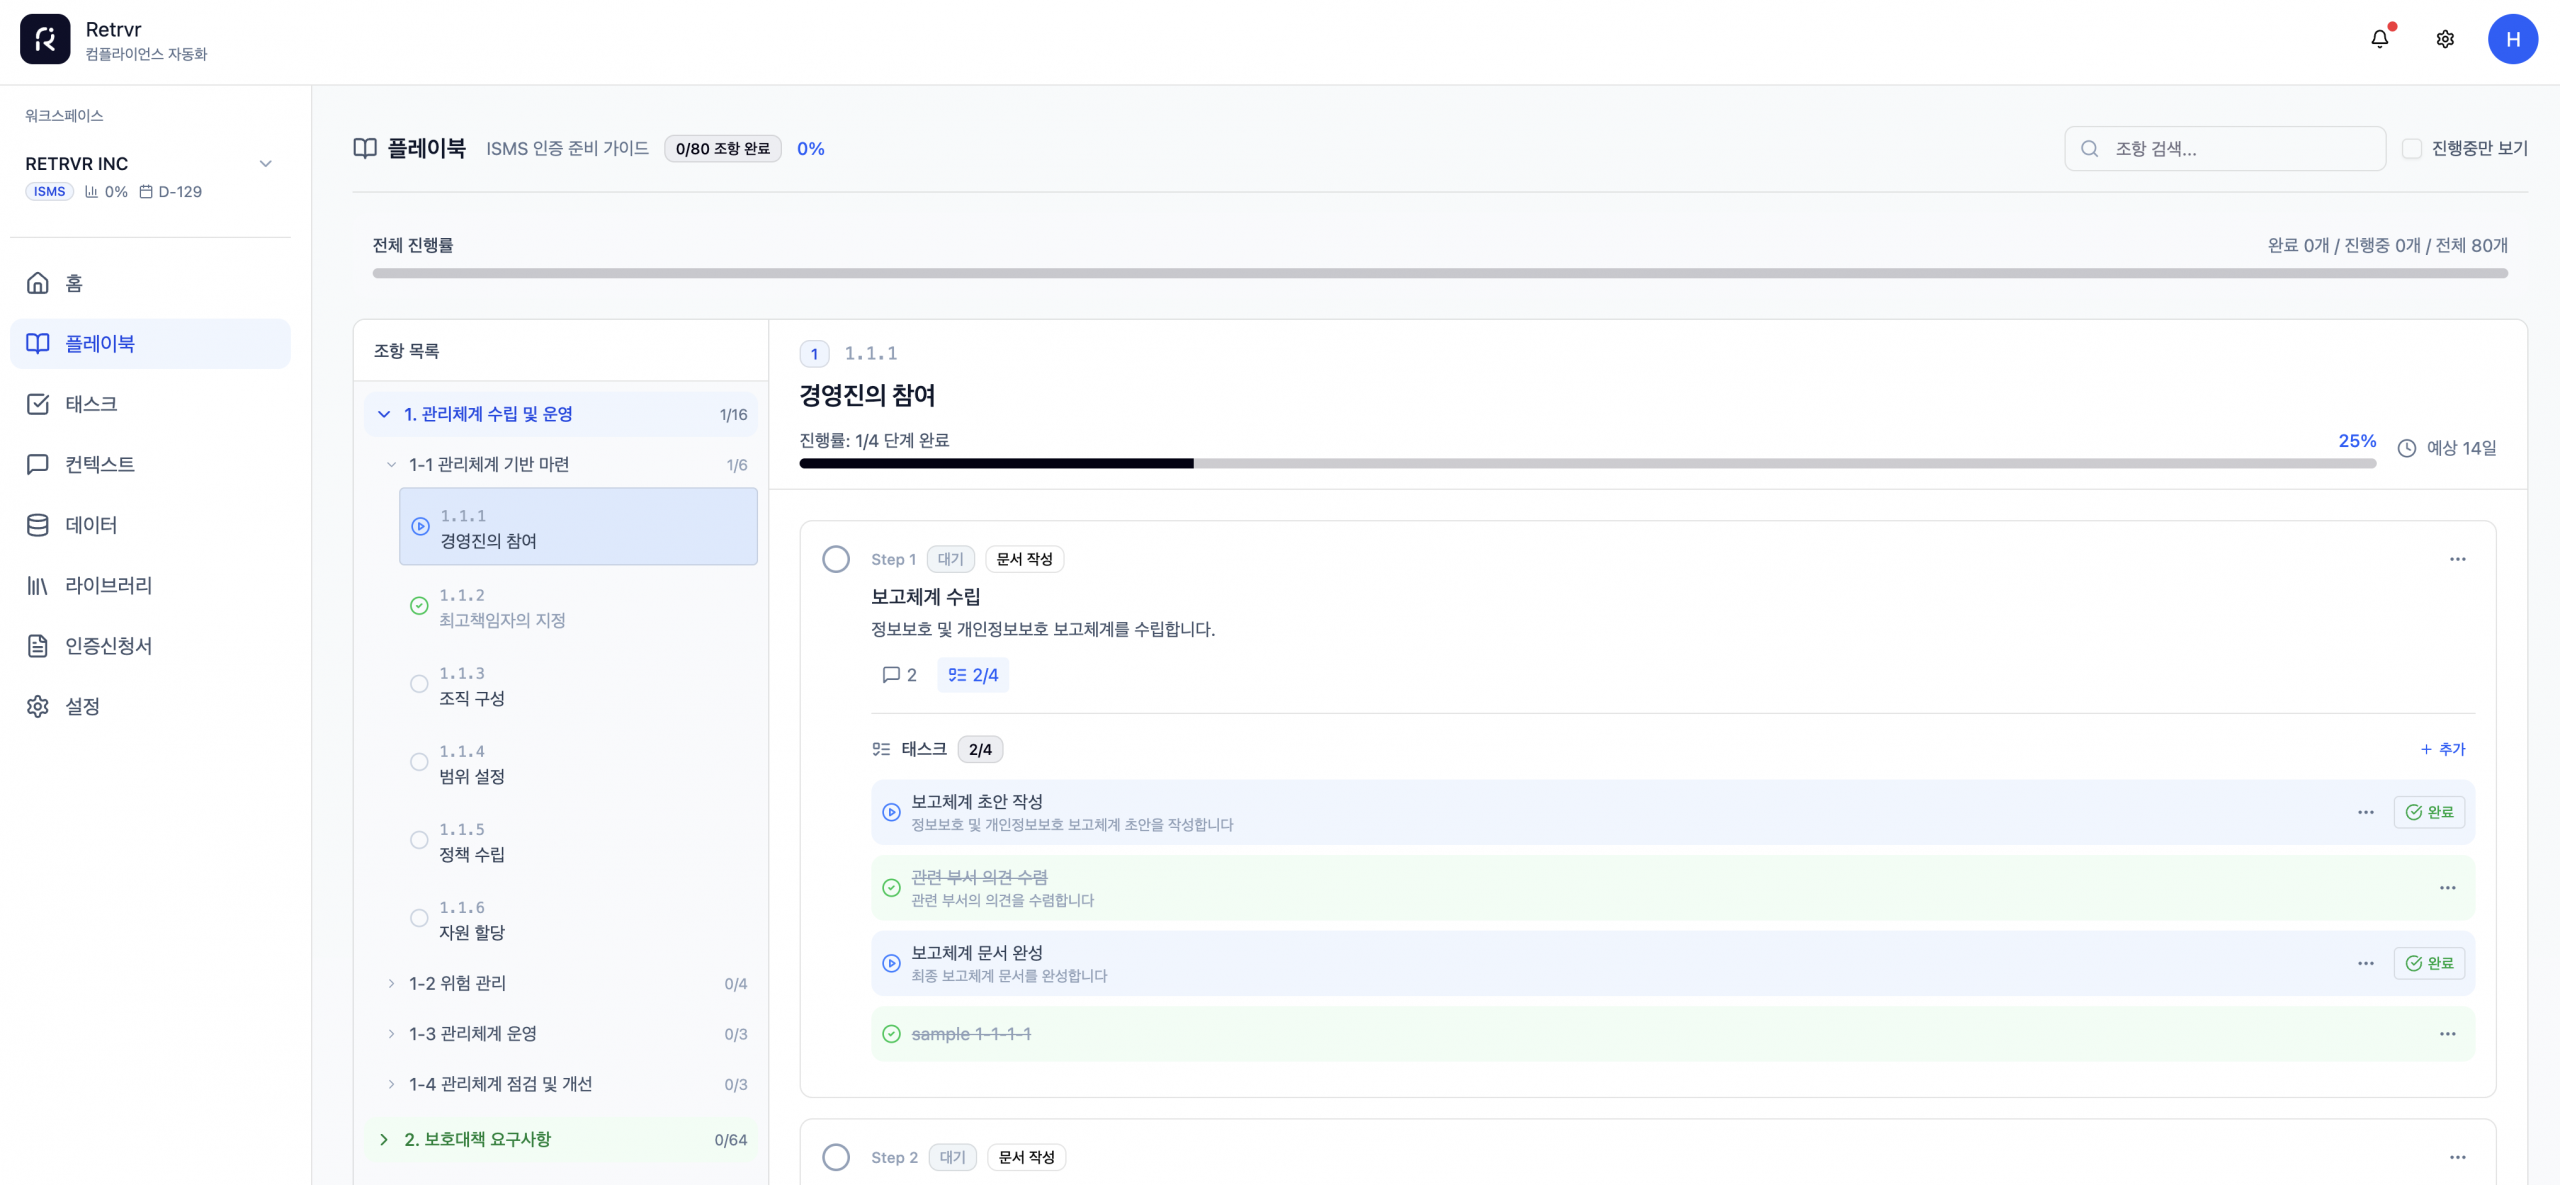Open Step 1 three-dots more menu

click(x=2457, y=559)
